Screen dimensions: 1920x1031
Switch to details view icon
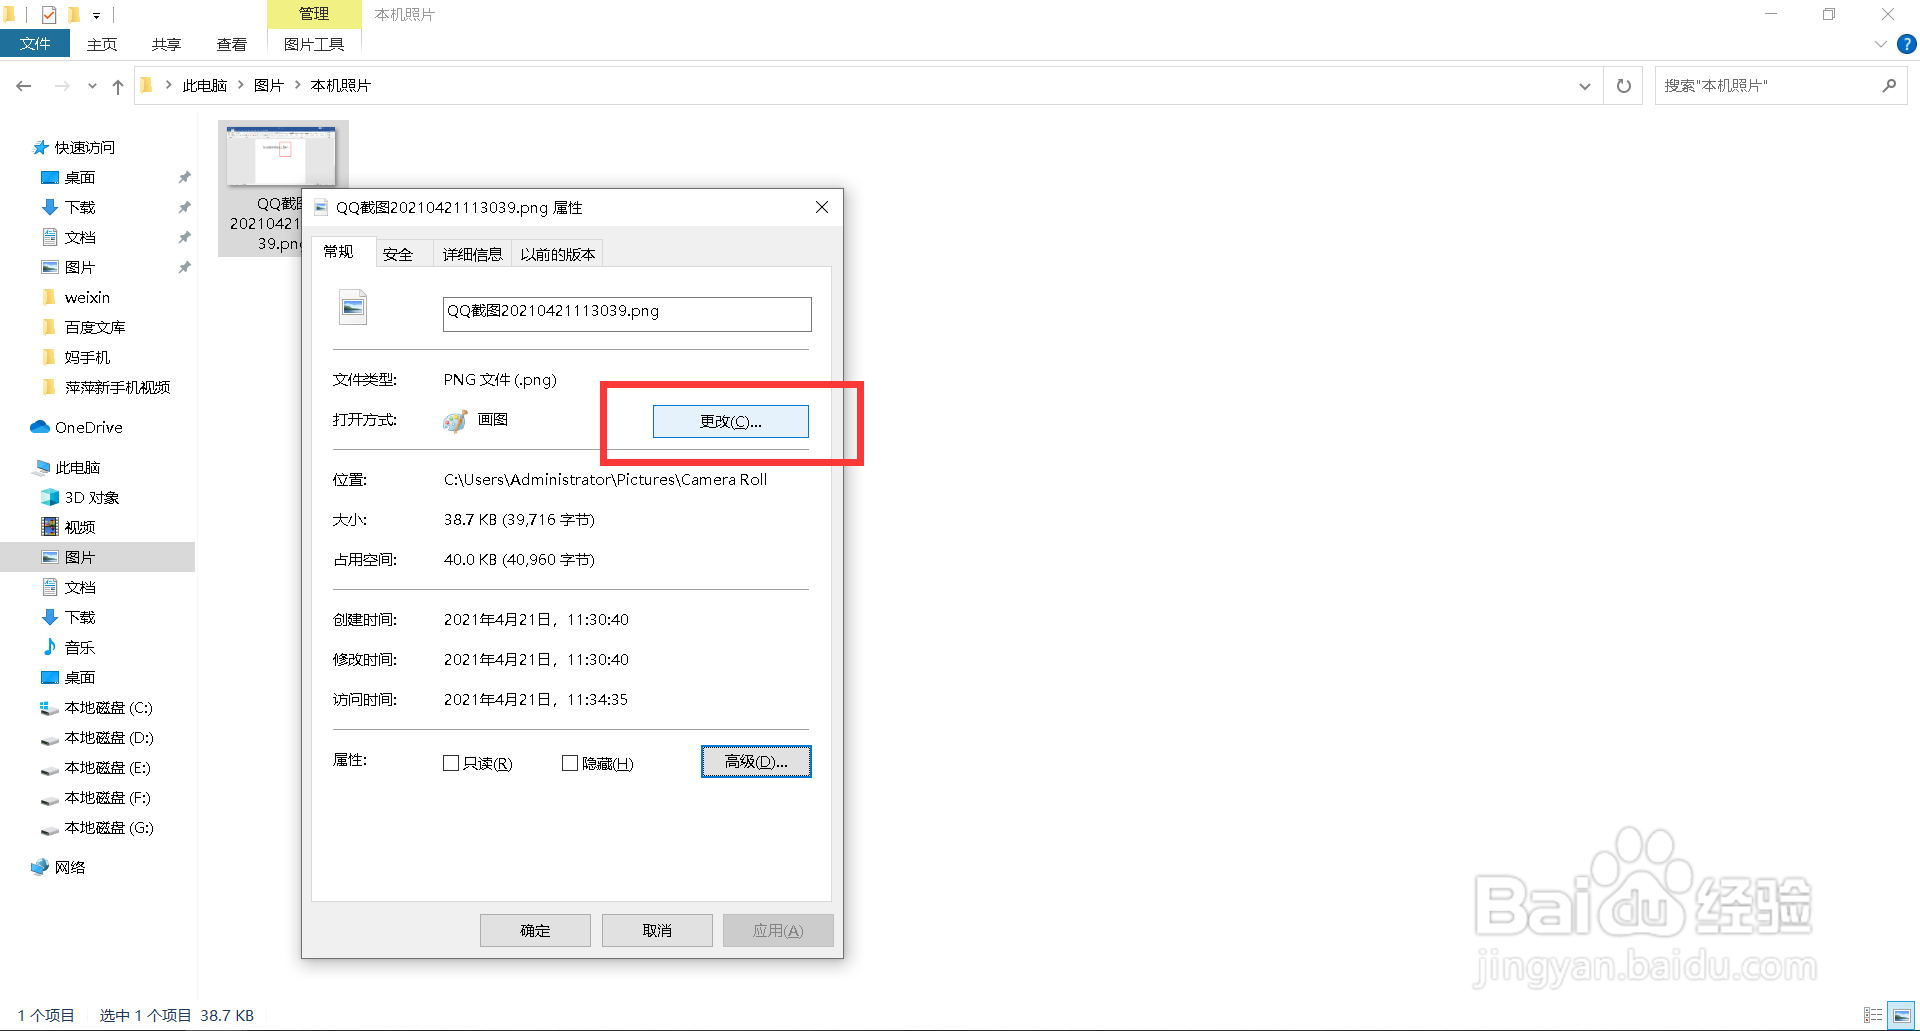click(1873, 1015)
